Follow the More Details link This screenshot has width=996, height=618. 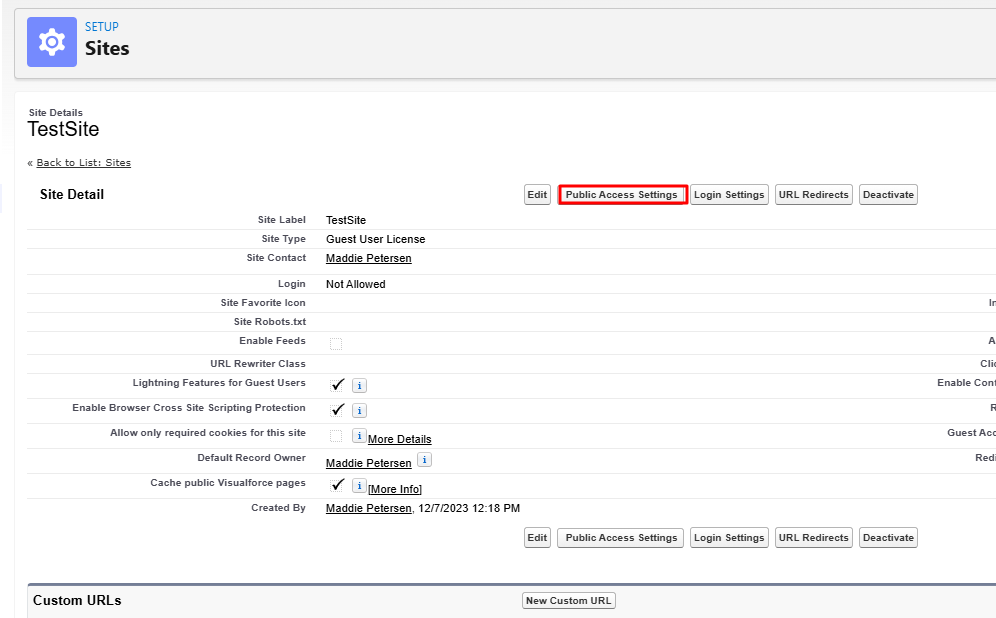tap(400, 439)
